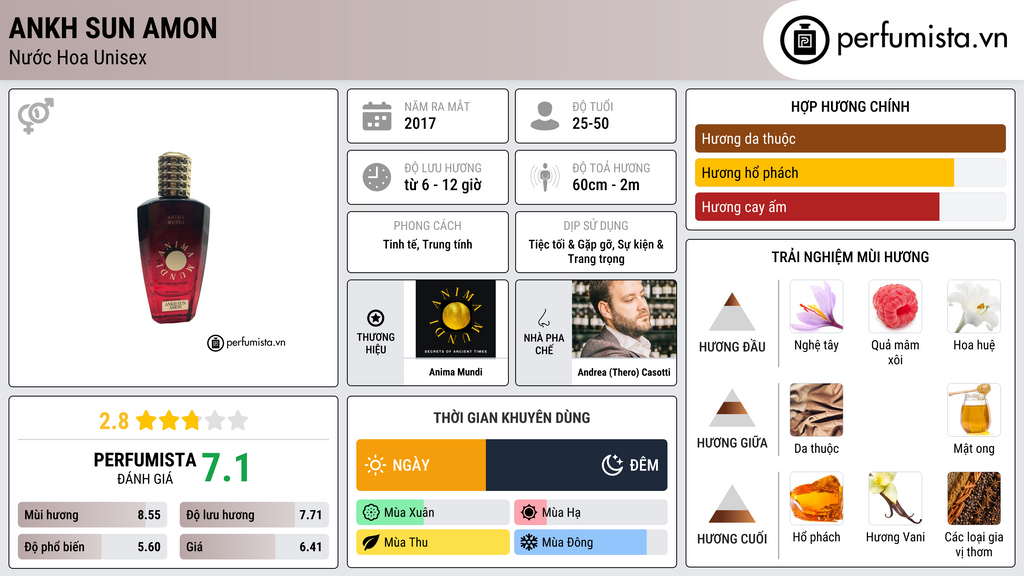Click the Hợp hương chính heading

850,106
